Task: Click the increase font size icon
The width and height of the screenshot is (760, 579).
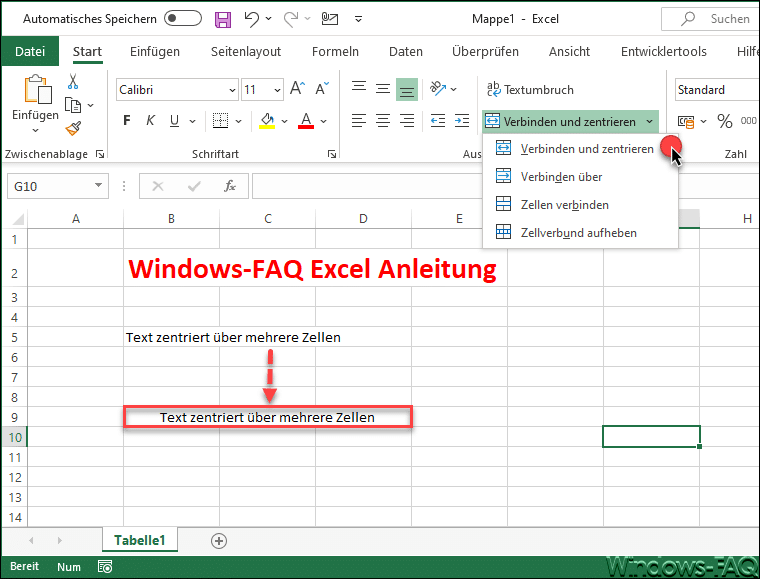Action: coord(297,89)
